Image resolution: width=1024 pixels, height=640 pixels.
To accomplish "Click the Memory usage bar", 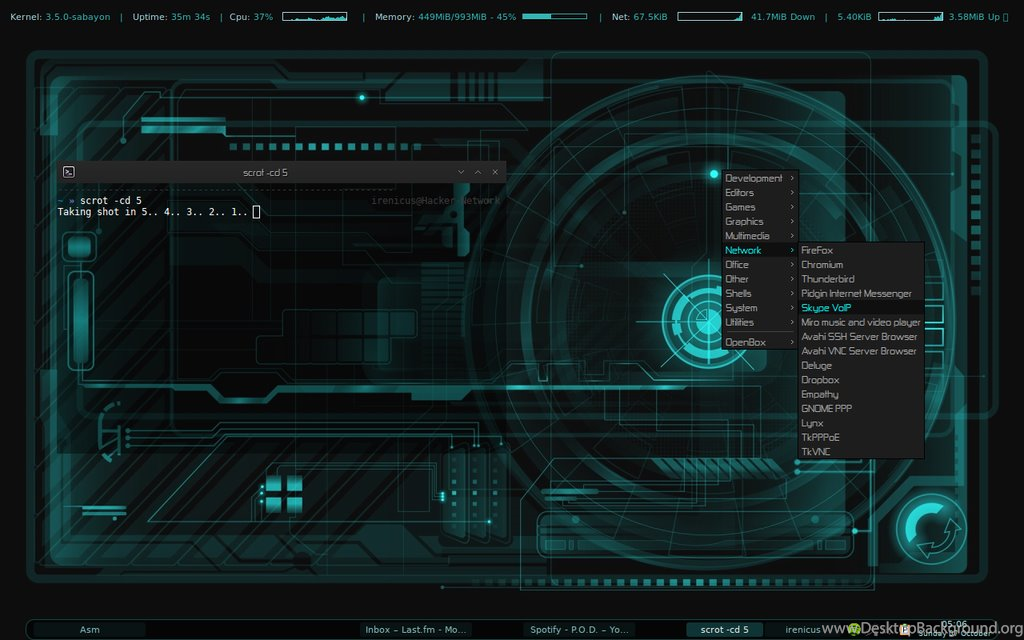I will pos(554,16).
